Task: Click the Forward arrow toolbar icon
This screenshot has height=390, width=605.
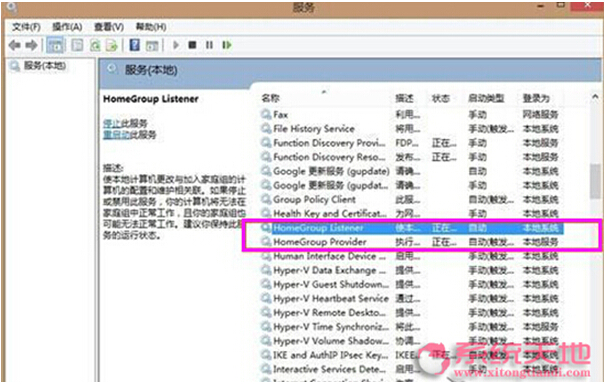Action: pos(31,46)
